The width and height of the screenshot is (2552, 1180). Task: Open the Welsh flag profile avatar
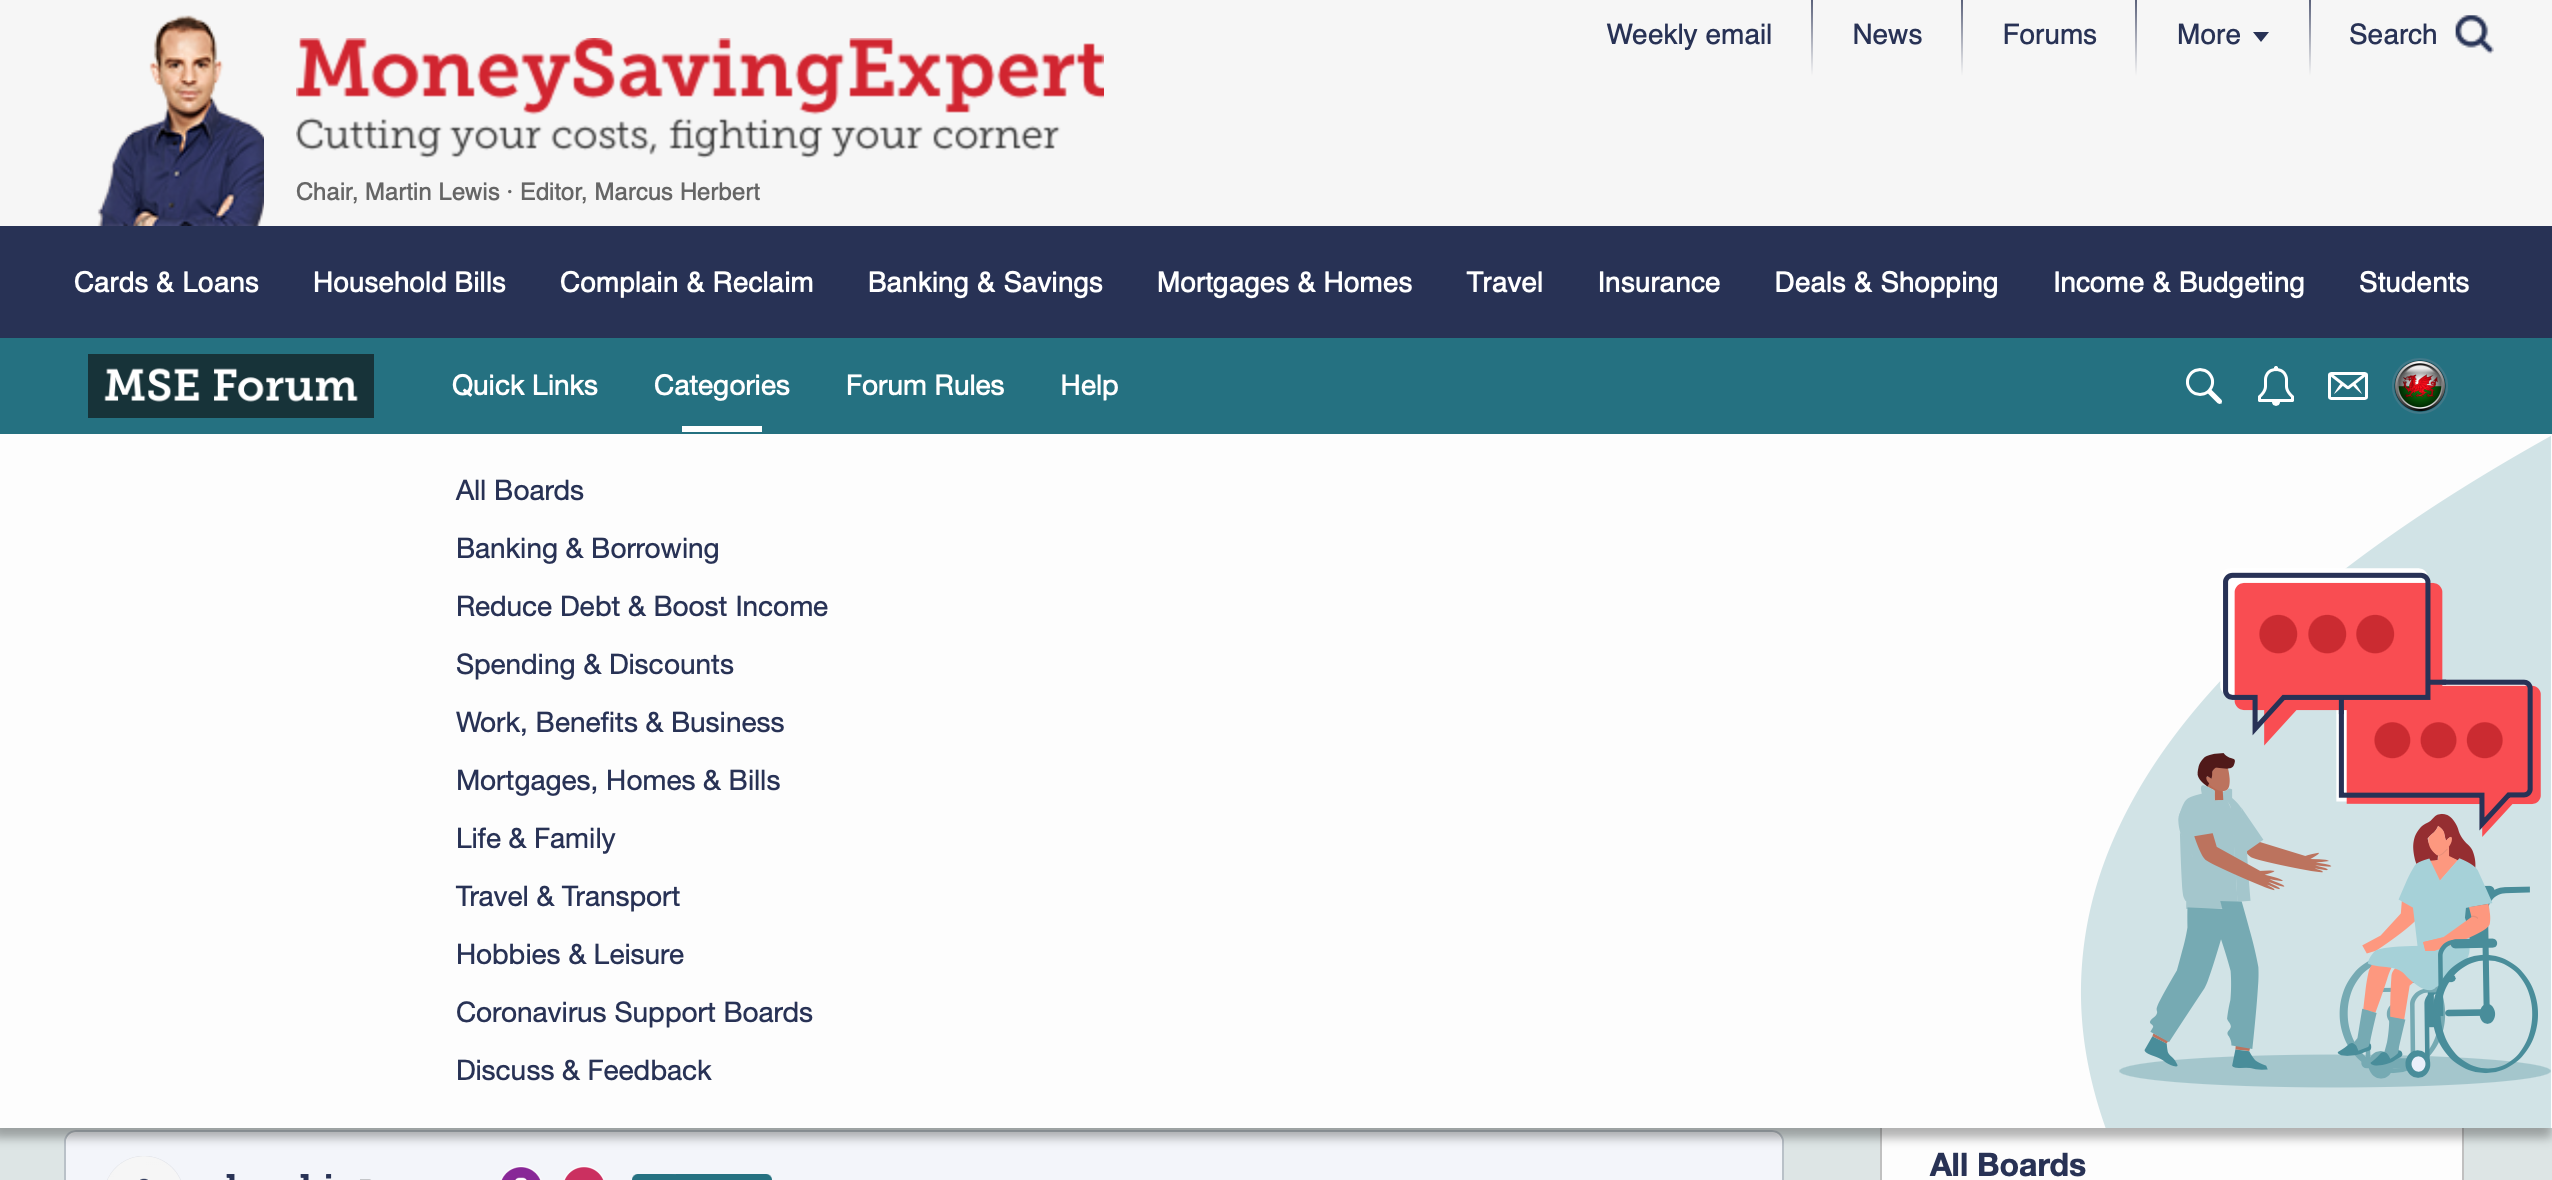[2419, 386]
